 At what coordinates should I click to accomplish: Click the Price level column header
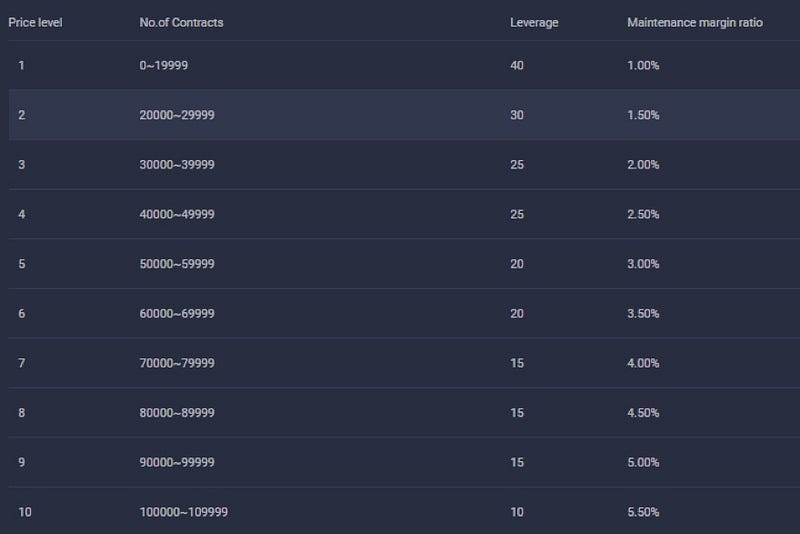35,22
